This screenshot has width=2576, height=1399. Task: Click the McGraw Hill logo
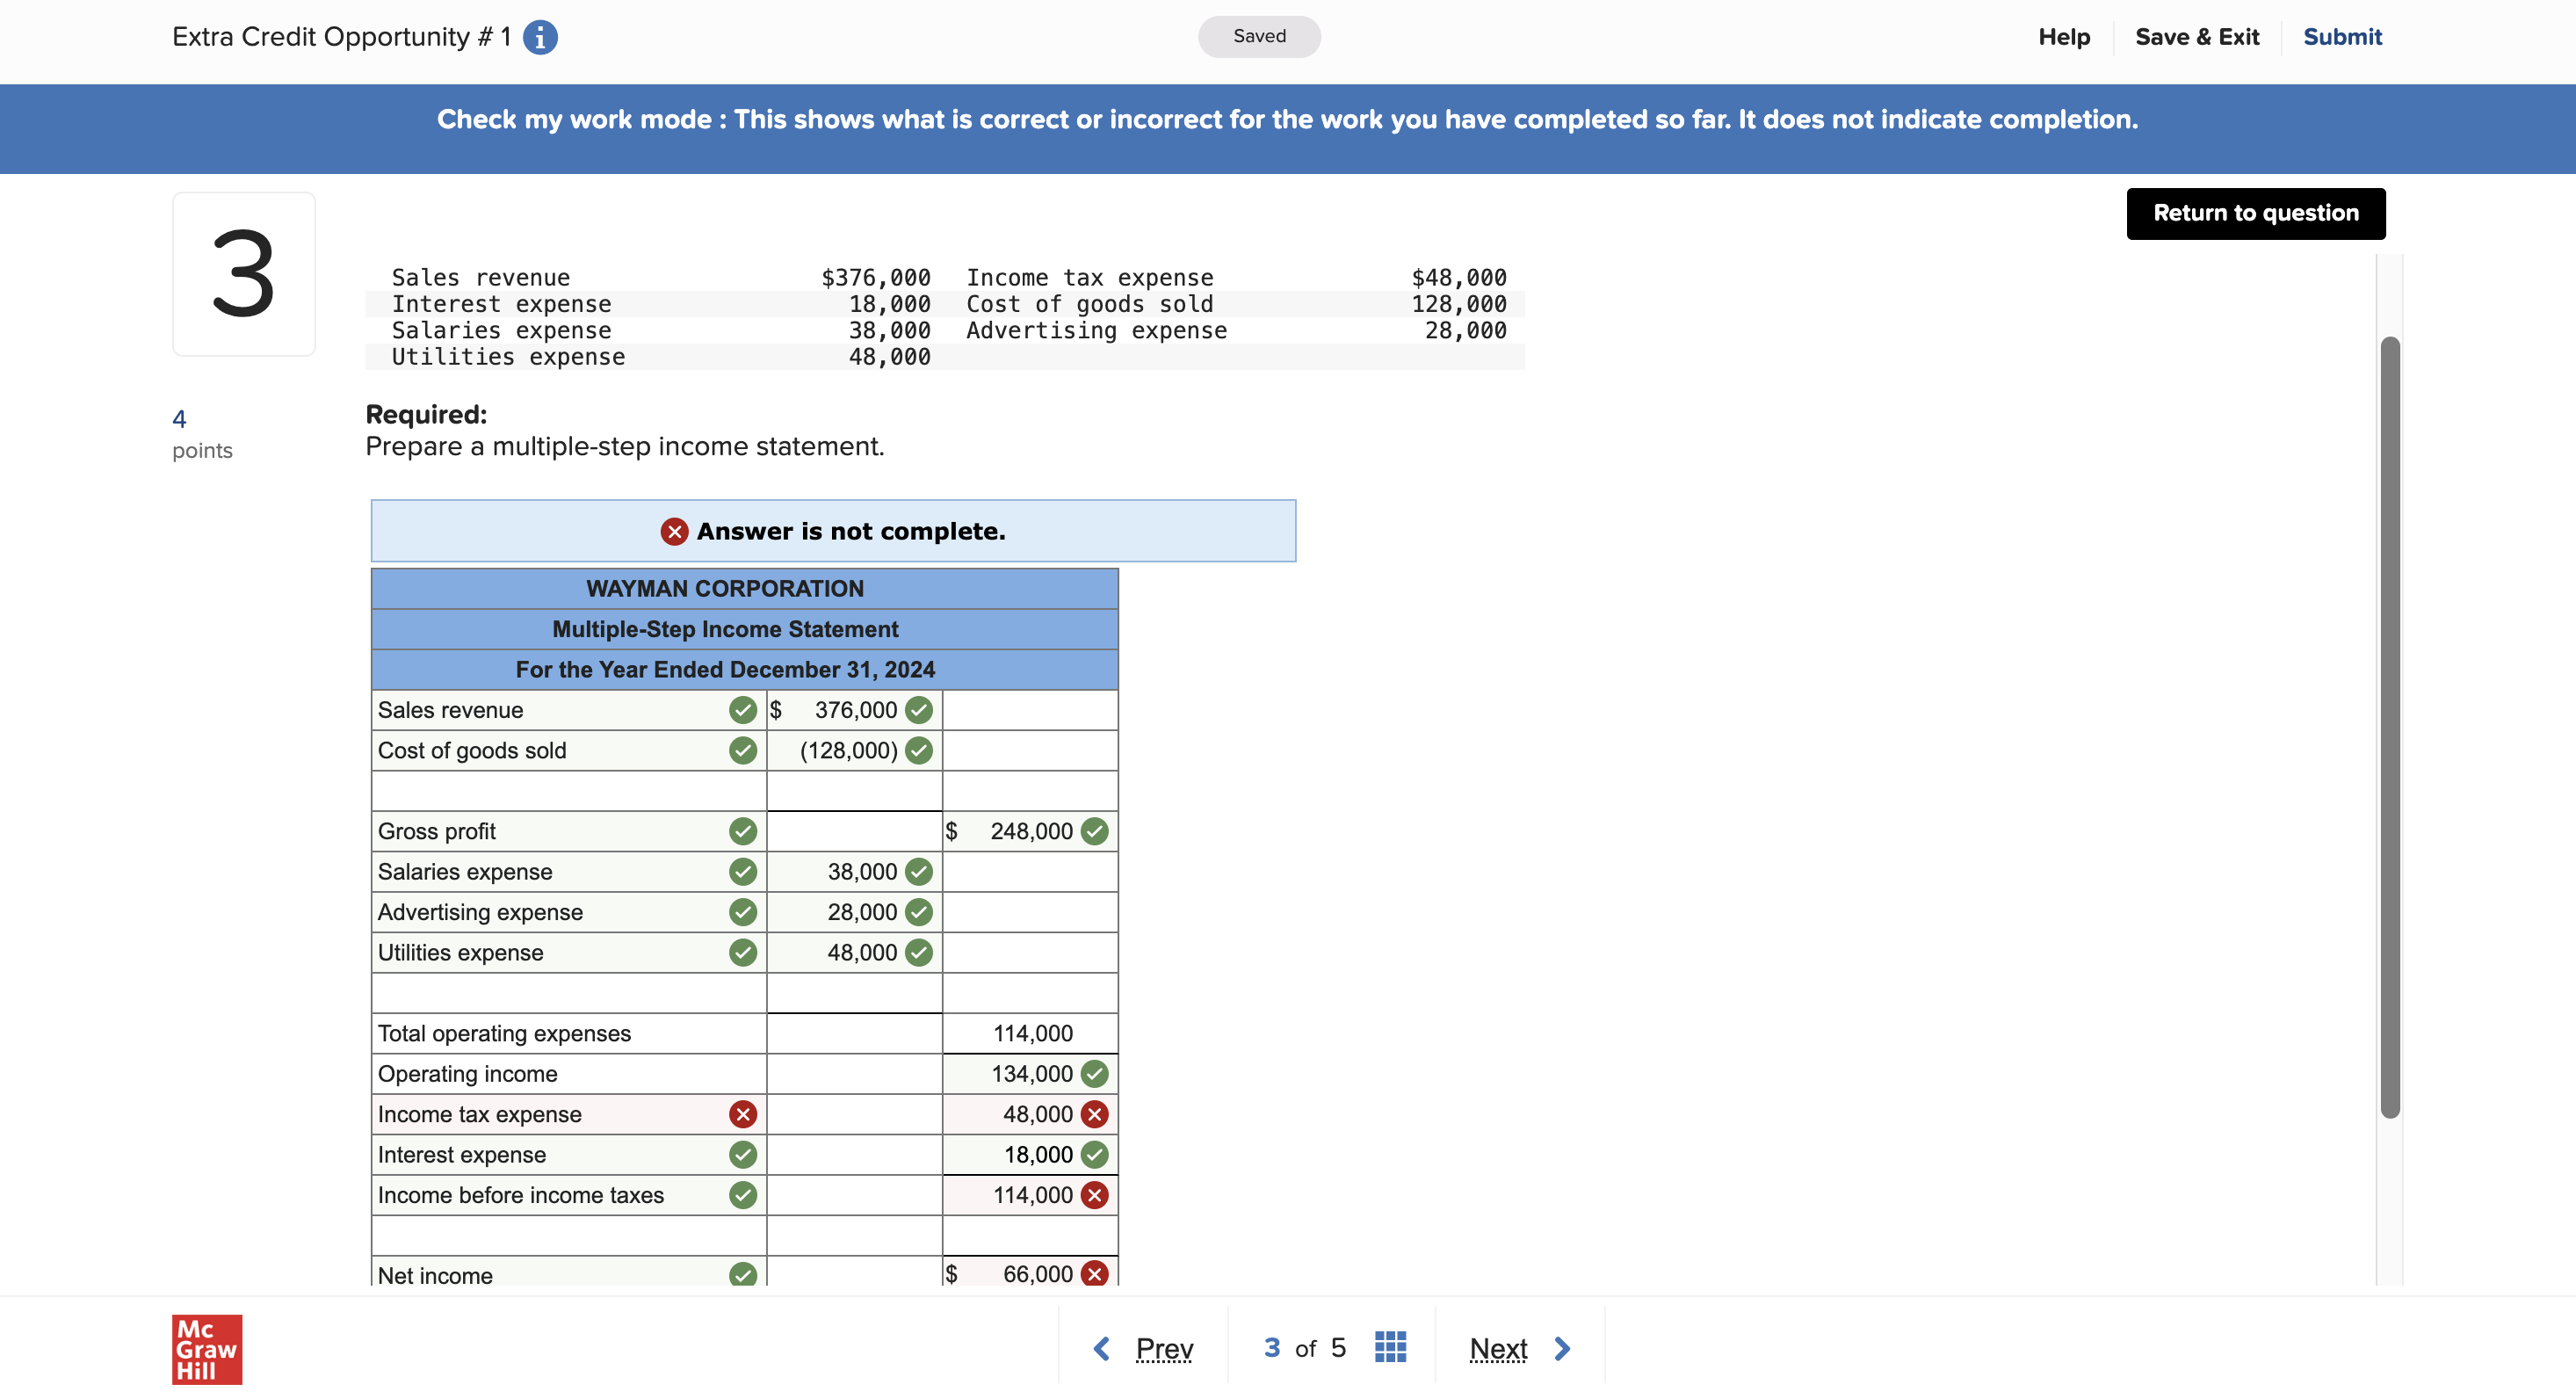[x=207, y=1349]
